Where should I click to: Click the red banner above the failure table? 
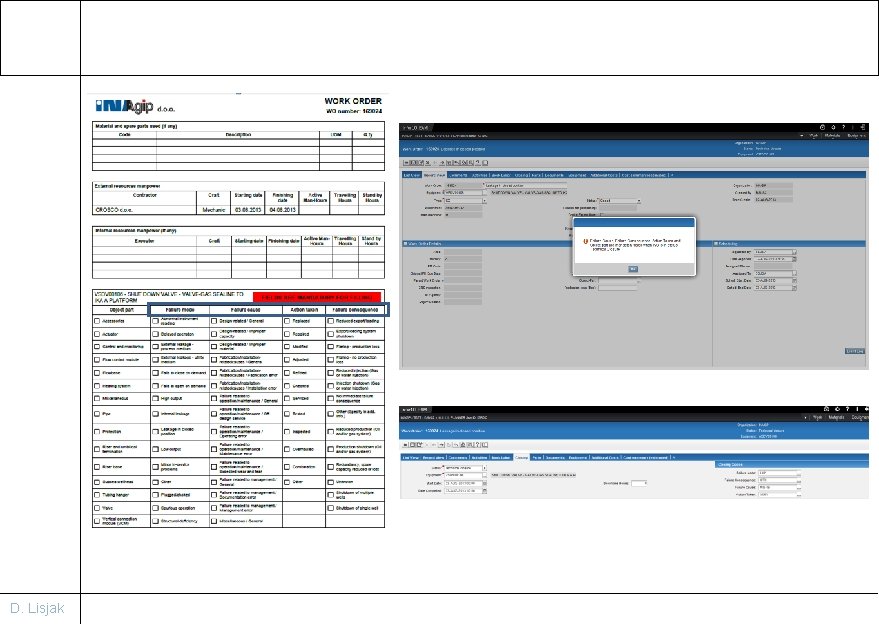pos(317,297)
